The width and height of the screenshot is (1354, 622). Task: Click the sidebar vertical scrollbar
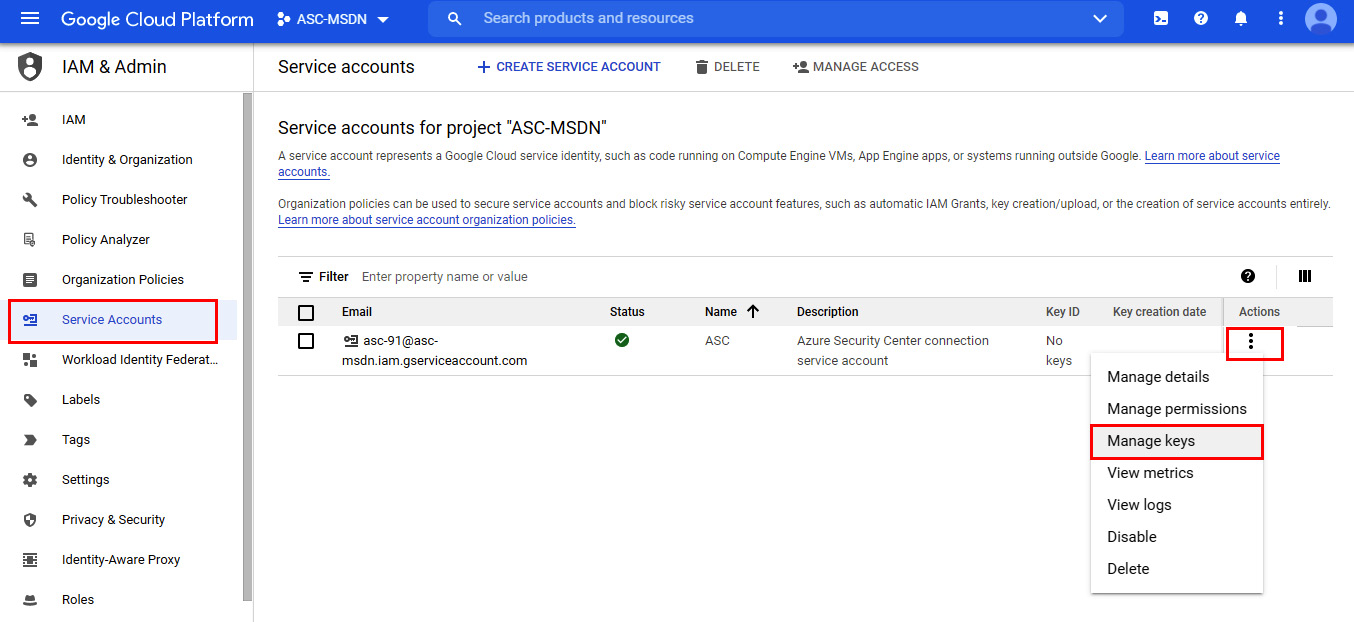247,346
